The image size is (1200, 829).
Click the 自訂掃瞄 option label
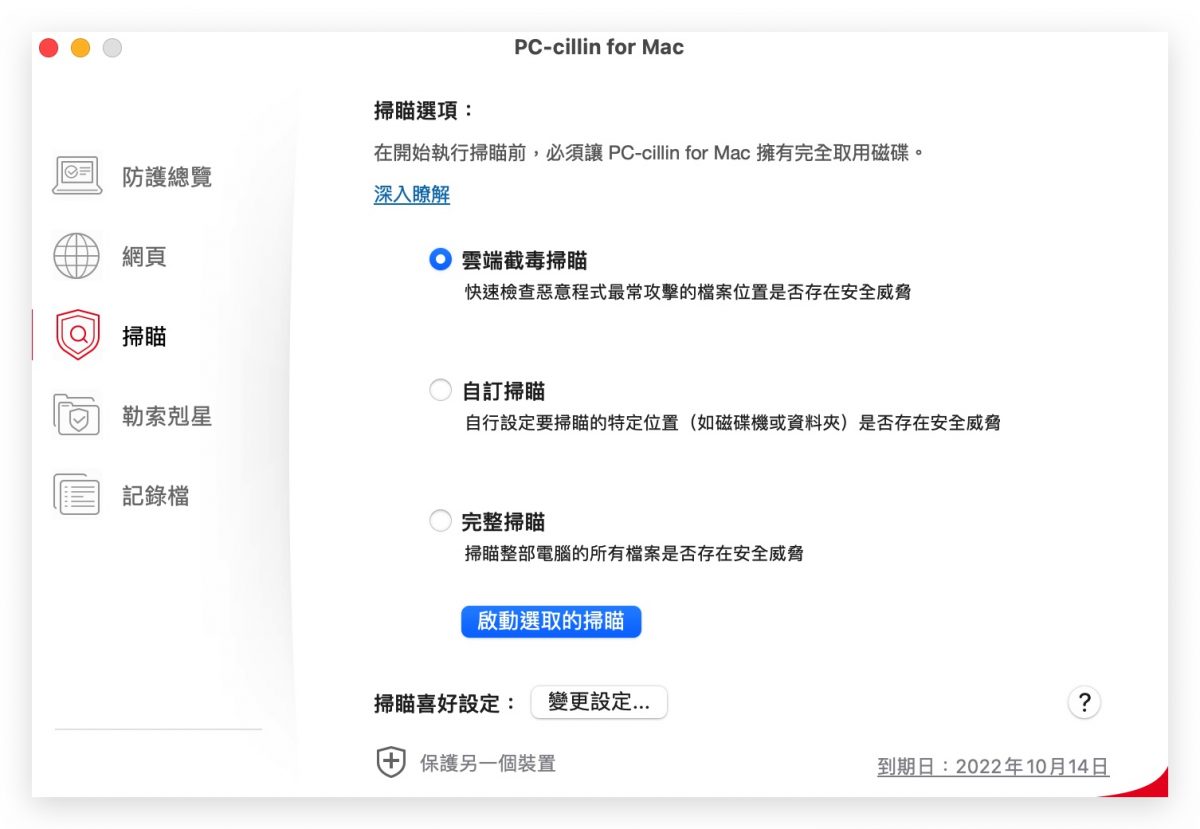[x=503, y=391]
